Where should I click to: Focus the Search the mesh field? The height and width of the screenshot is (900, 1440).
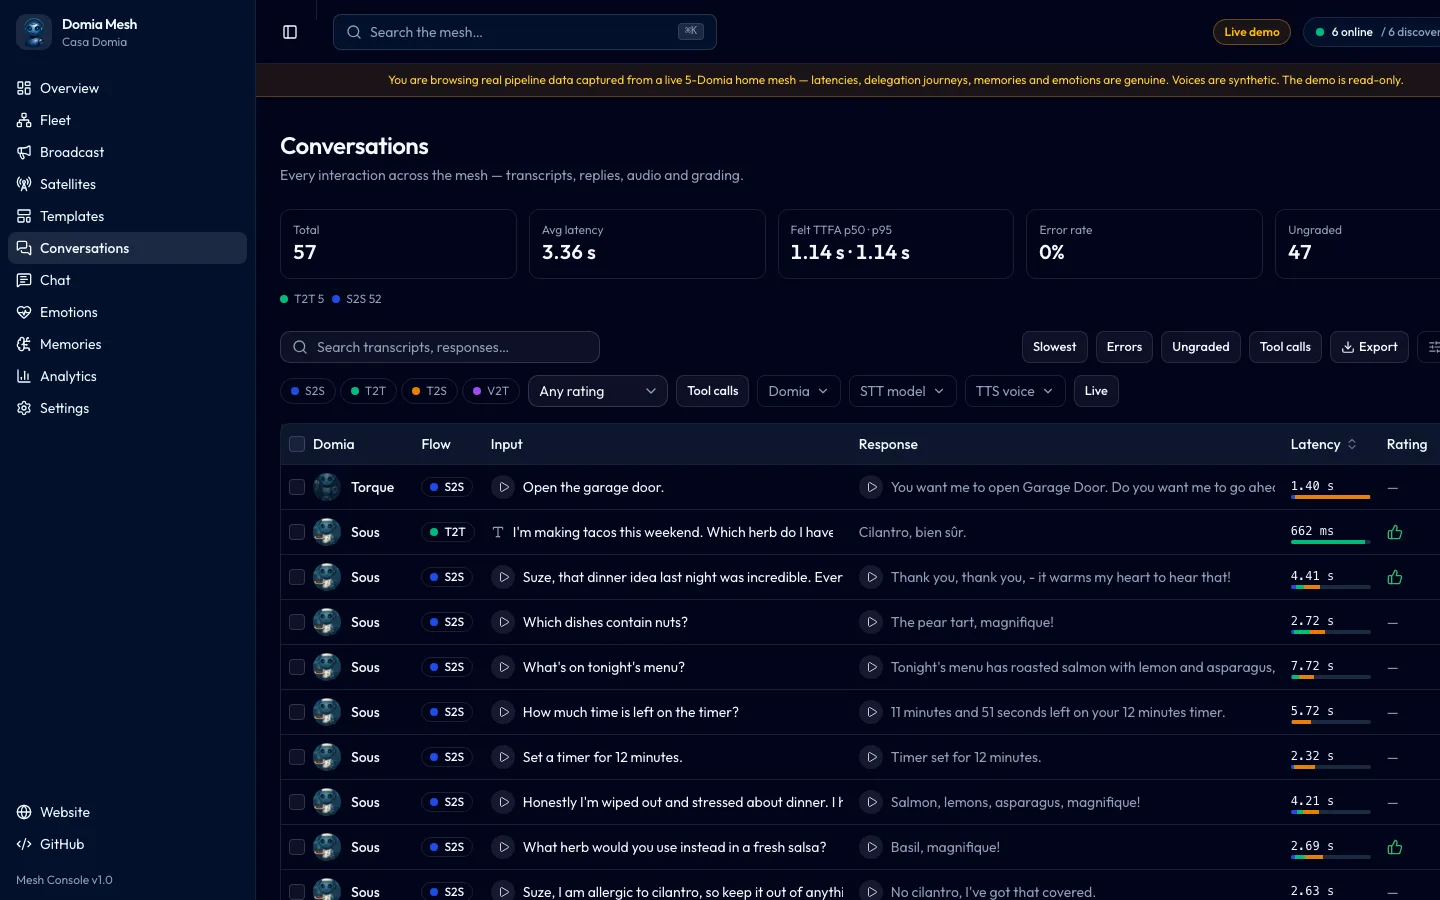coord(524,32)
